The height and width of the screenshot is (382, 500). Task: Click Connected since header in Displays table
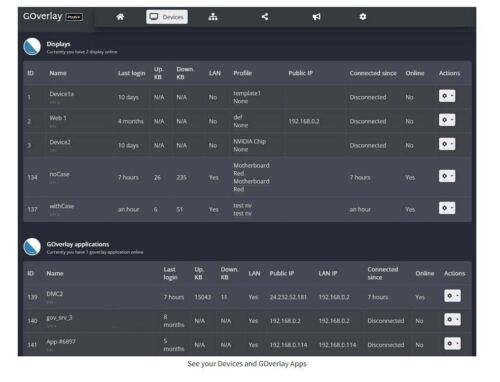pyautogui.click(x=373, y=73)
